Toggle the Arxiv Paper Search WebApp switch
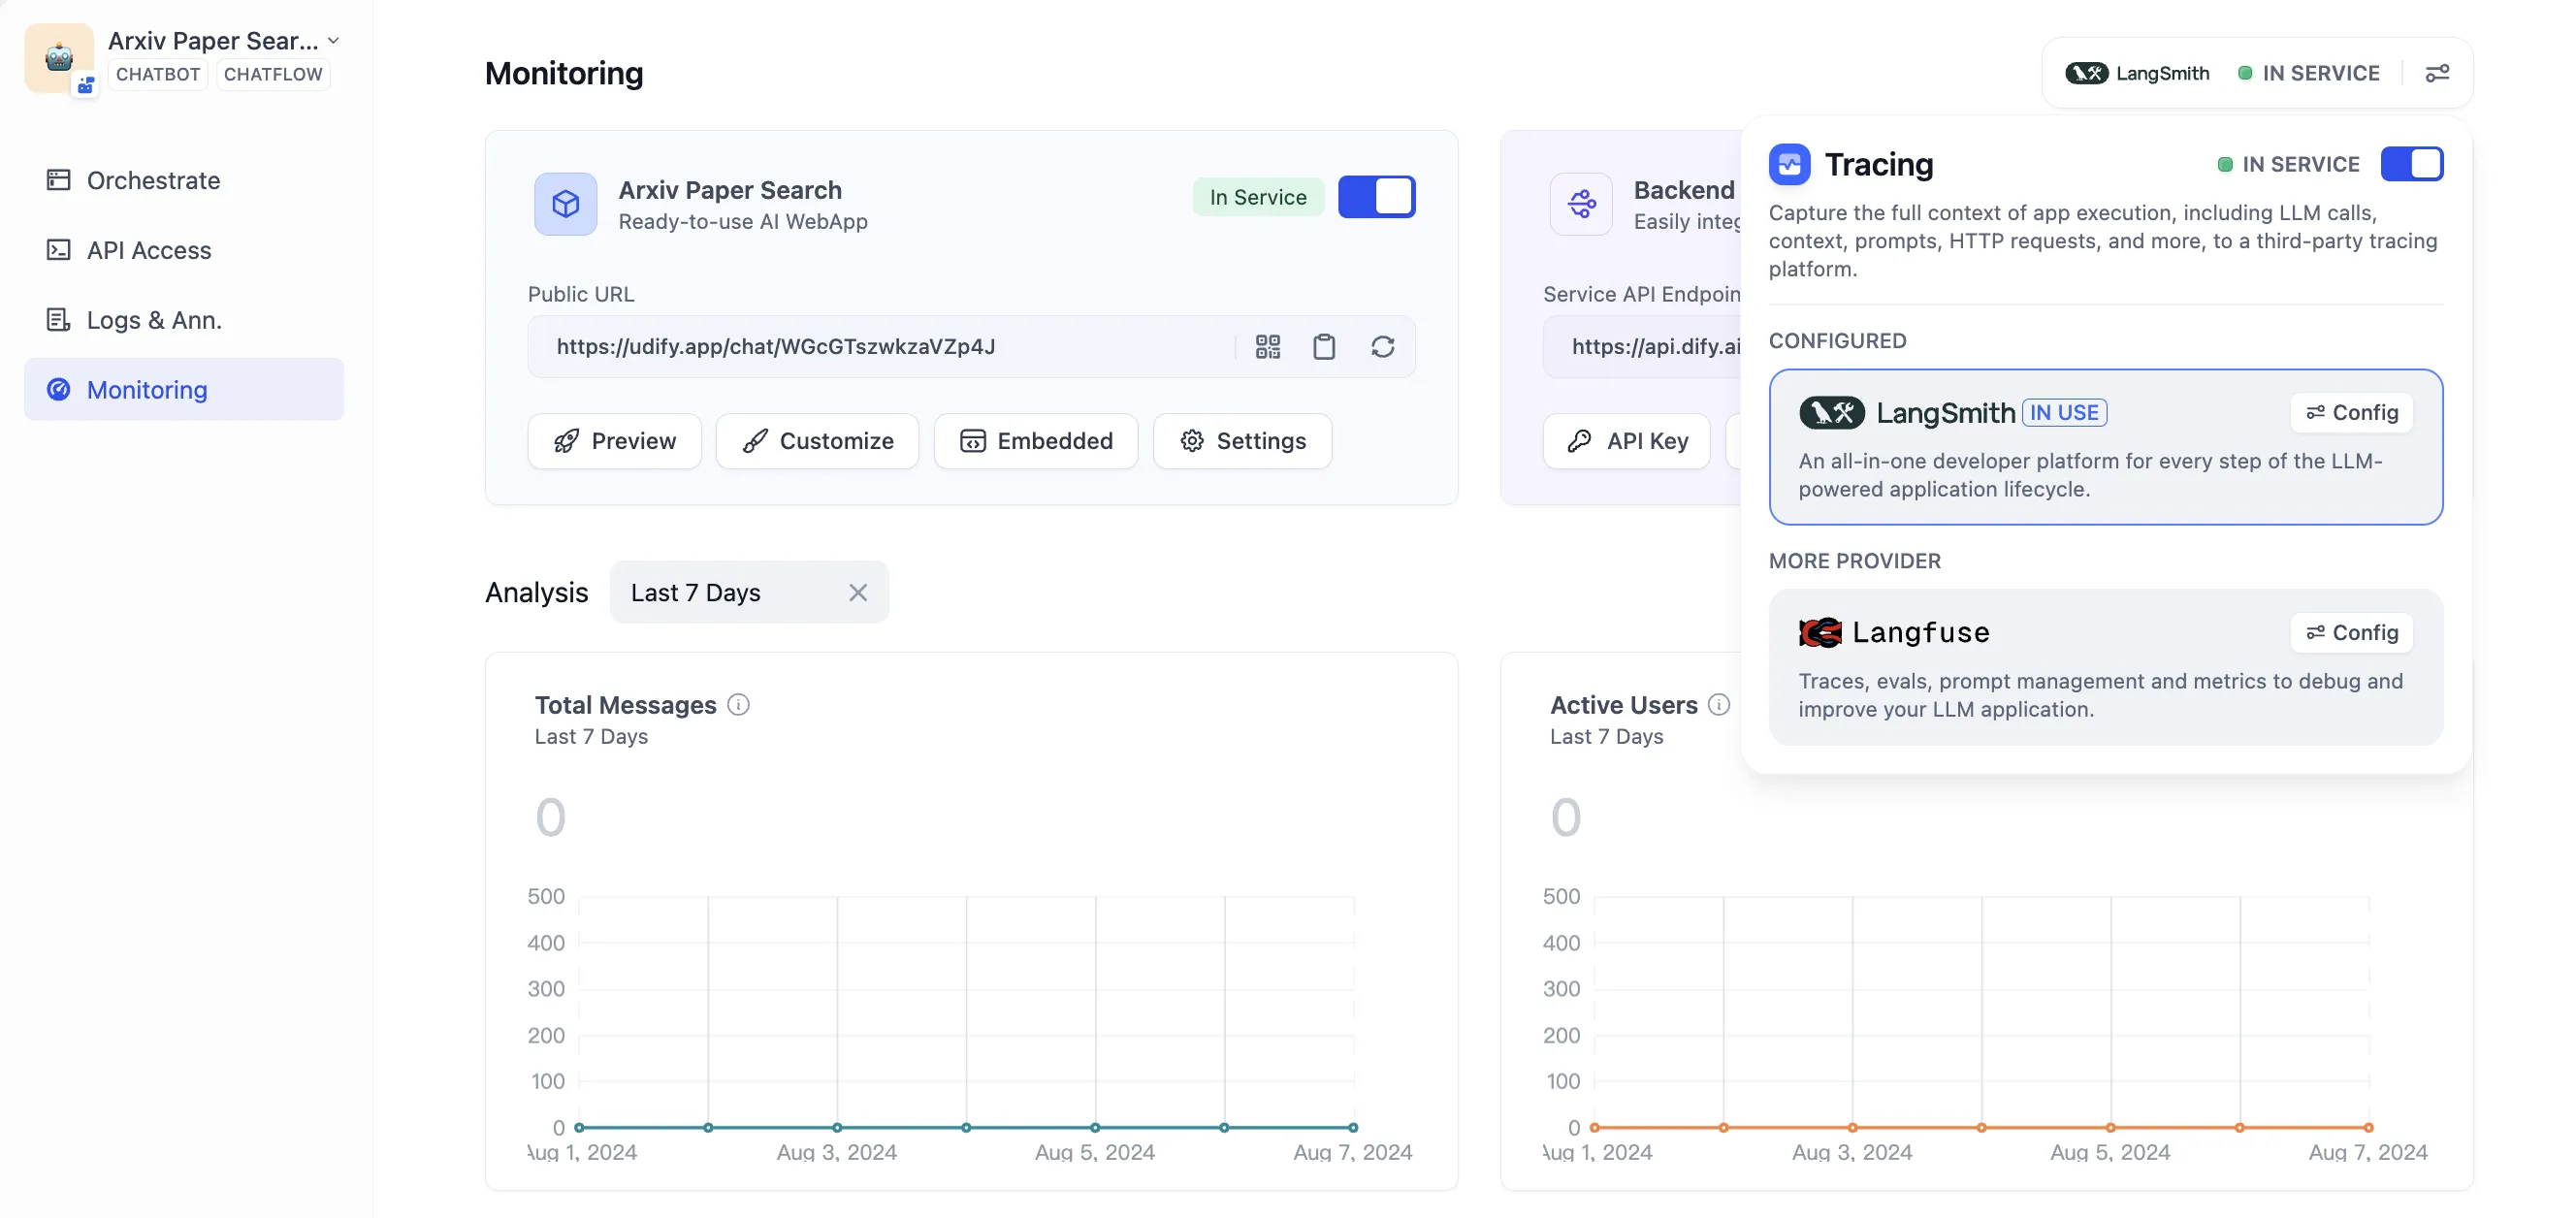The image size is (2576, 1218). [x=1376, y=197]
